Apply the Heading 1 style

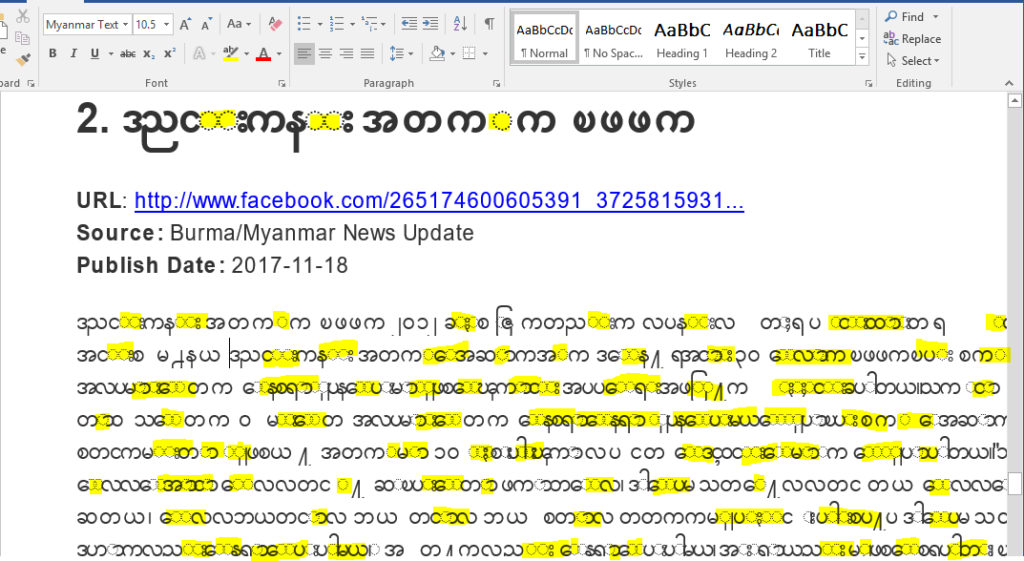682,39
